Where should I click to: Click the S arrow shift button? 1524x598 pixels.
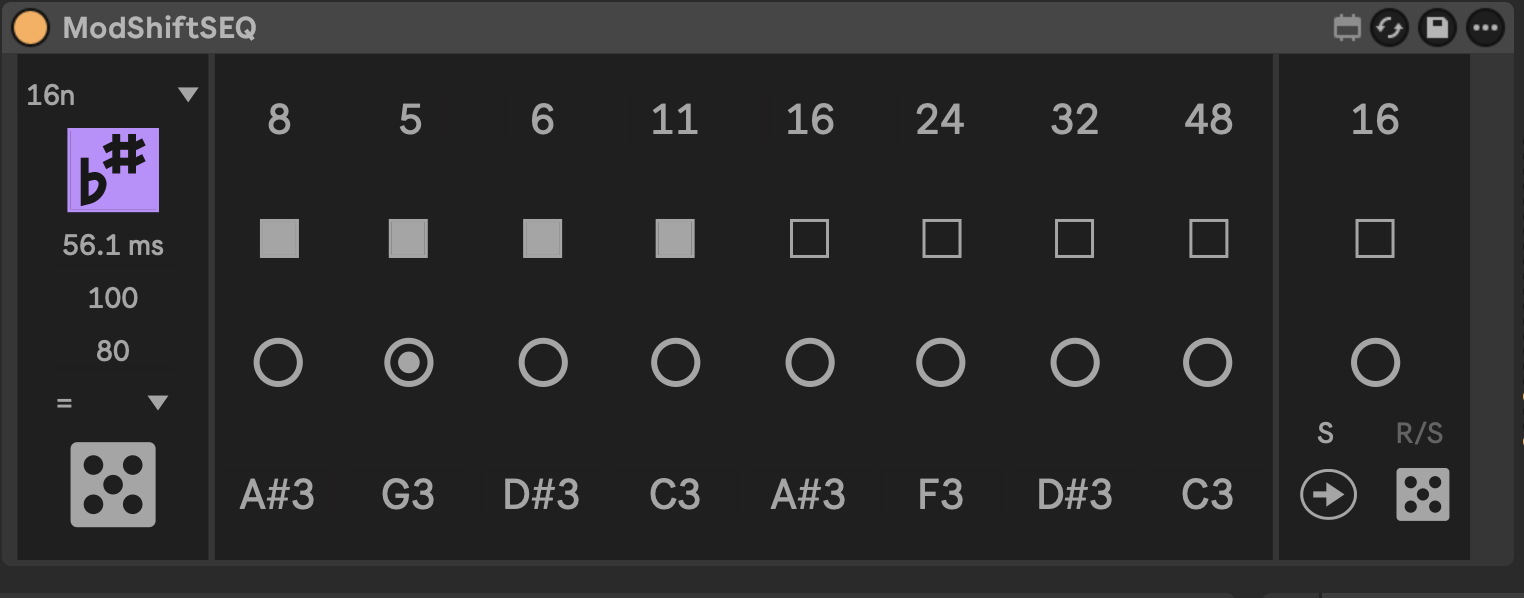(1328, 495)
